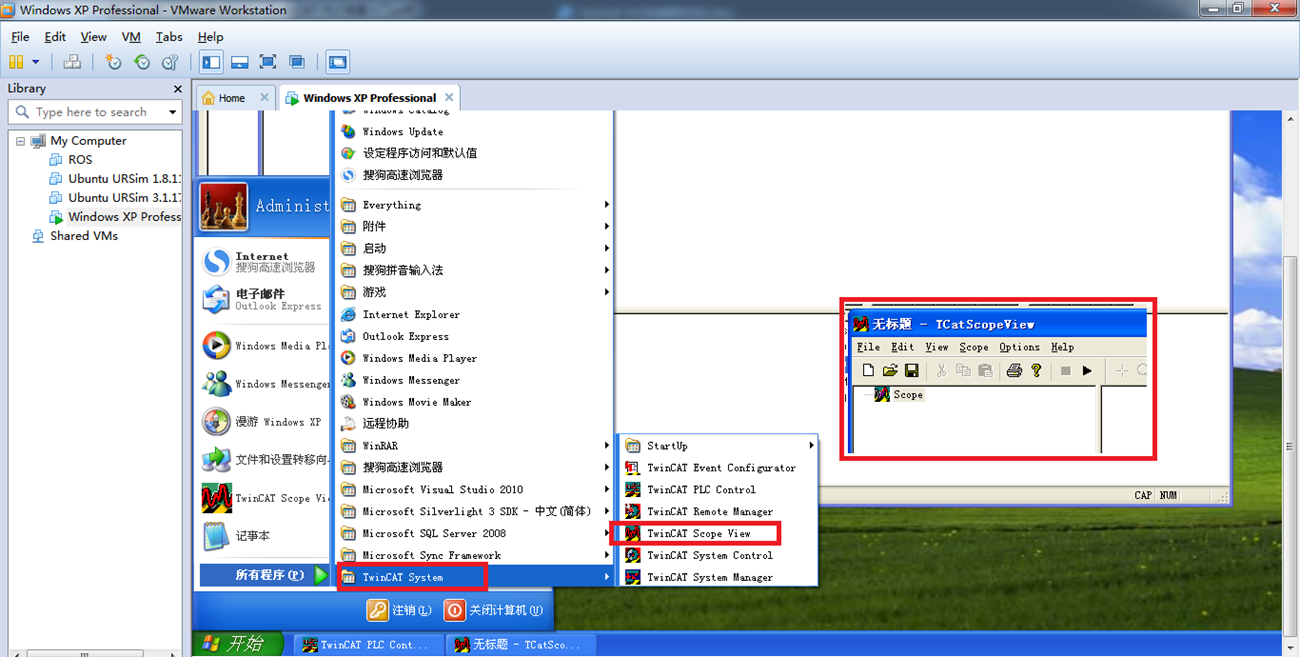
Task: Expand Microsoft SQL Server 2008 folder
Action: [x=474, y=534]
